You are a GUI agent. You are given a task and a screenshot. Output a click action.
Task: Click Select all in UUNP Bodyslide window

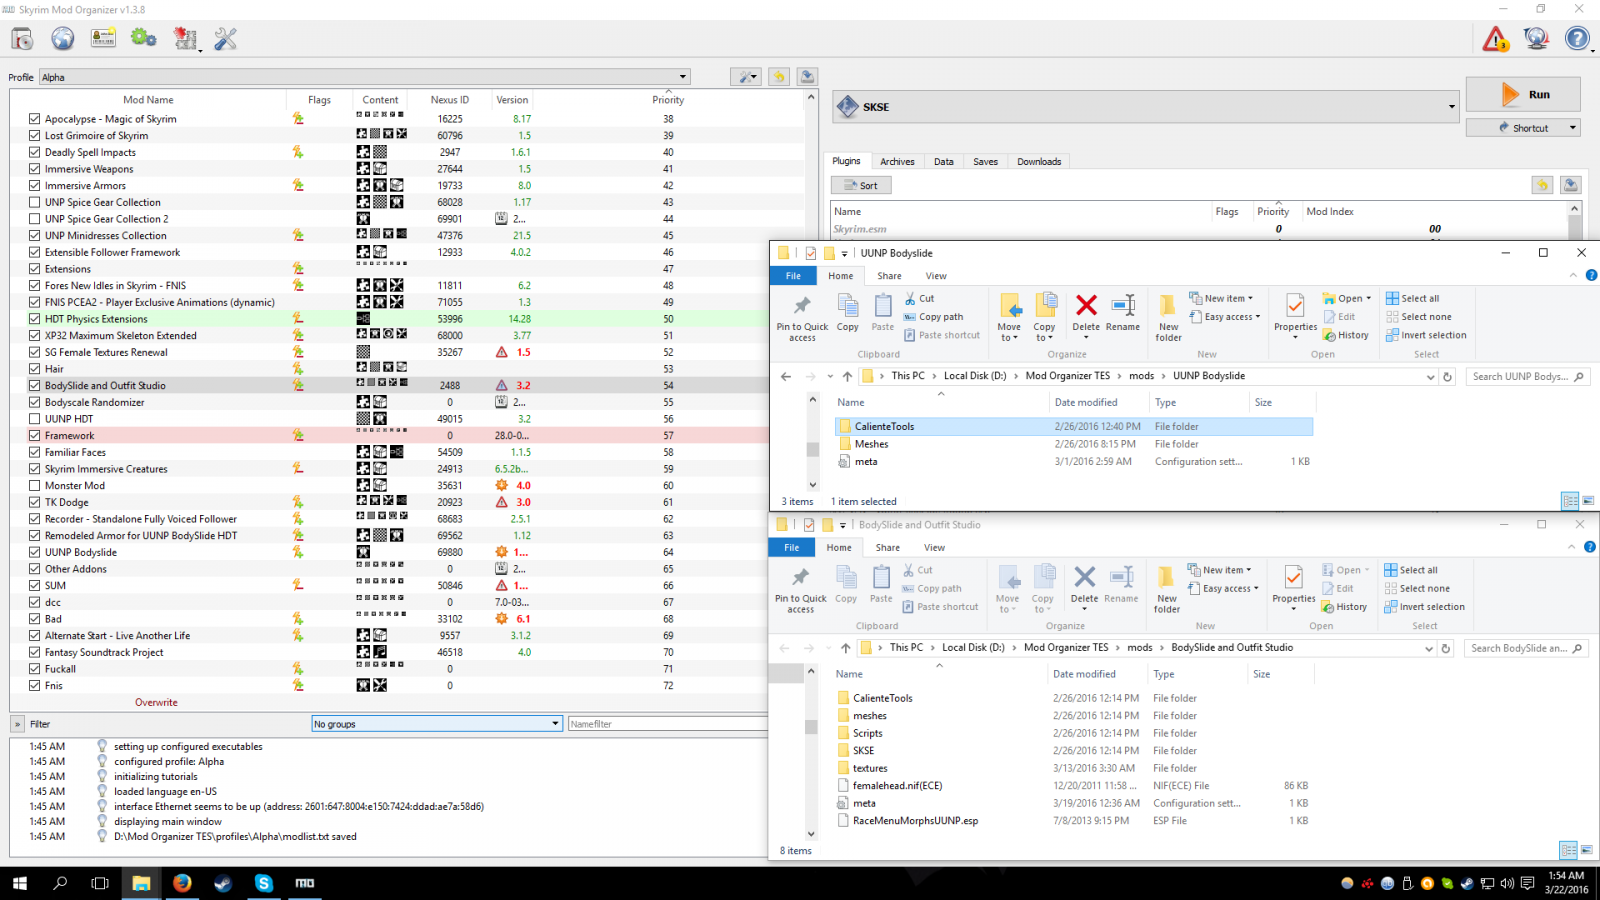[1412, 298]
